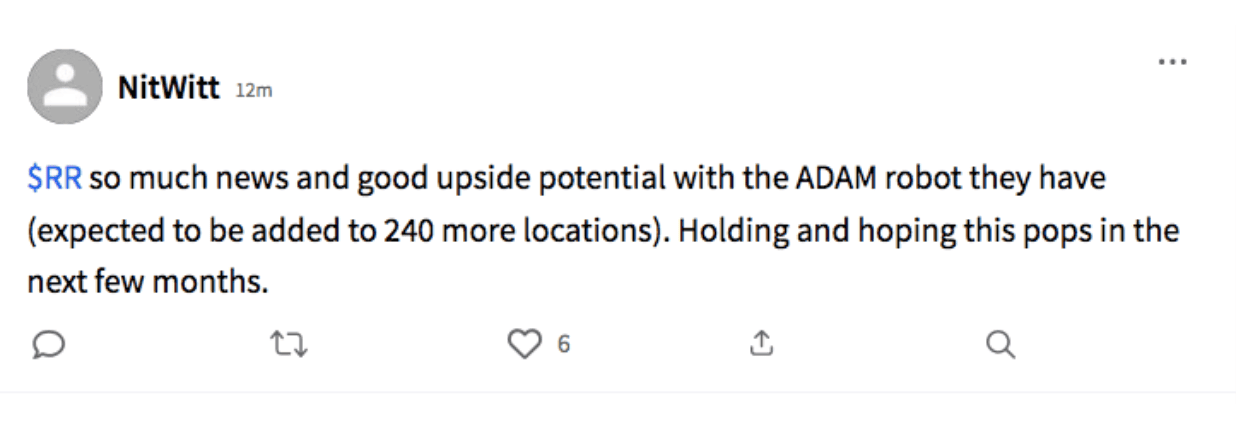Open NitWitt's gray profile avatar
The height and width of the screenshot is (430, 1236).
tap(66, 86)
